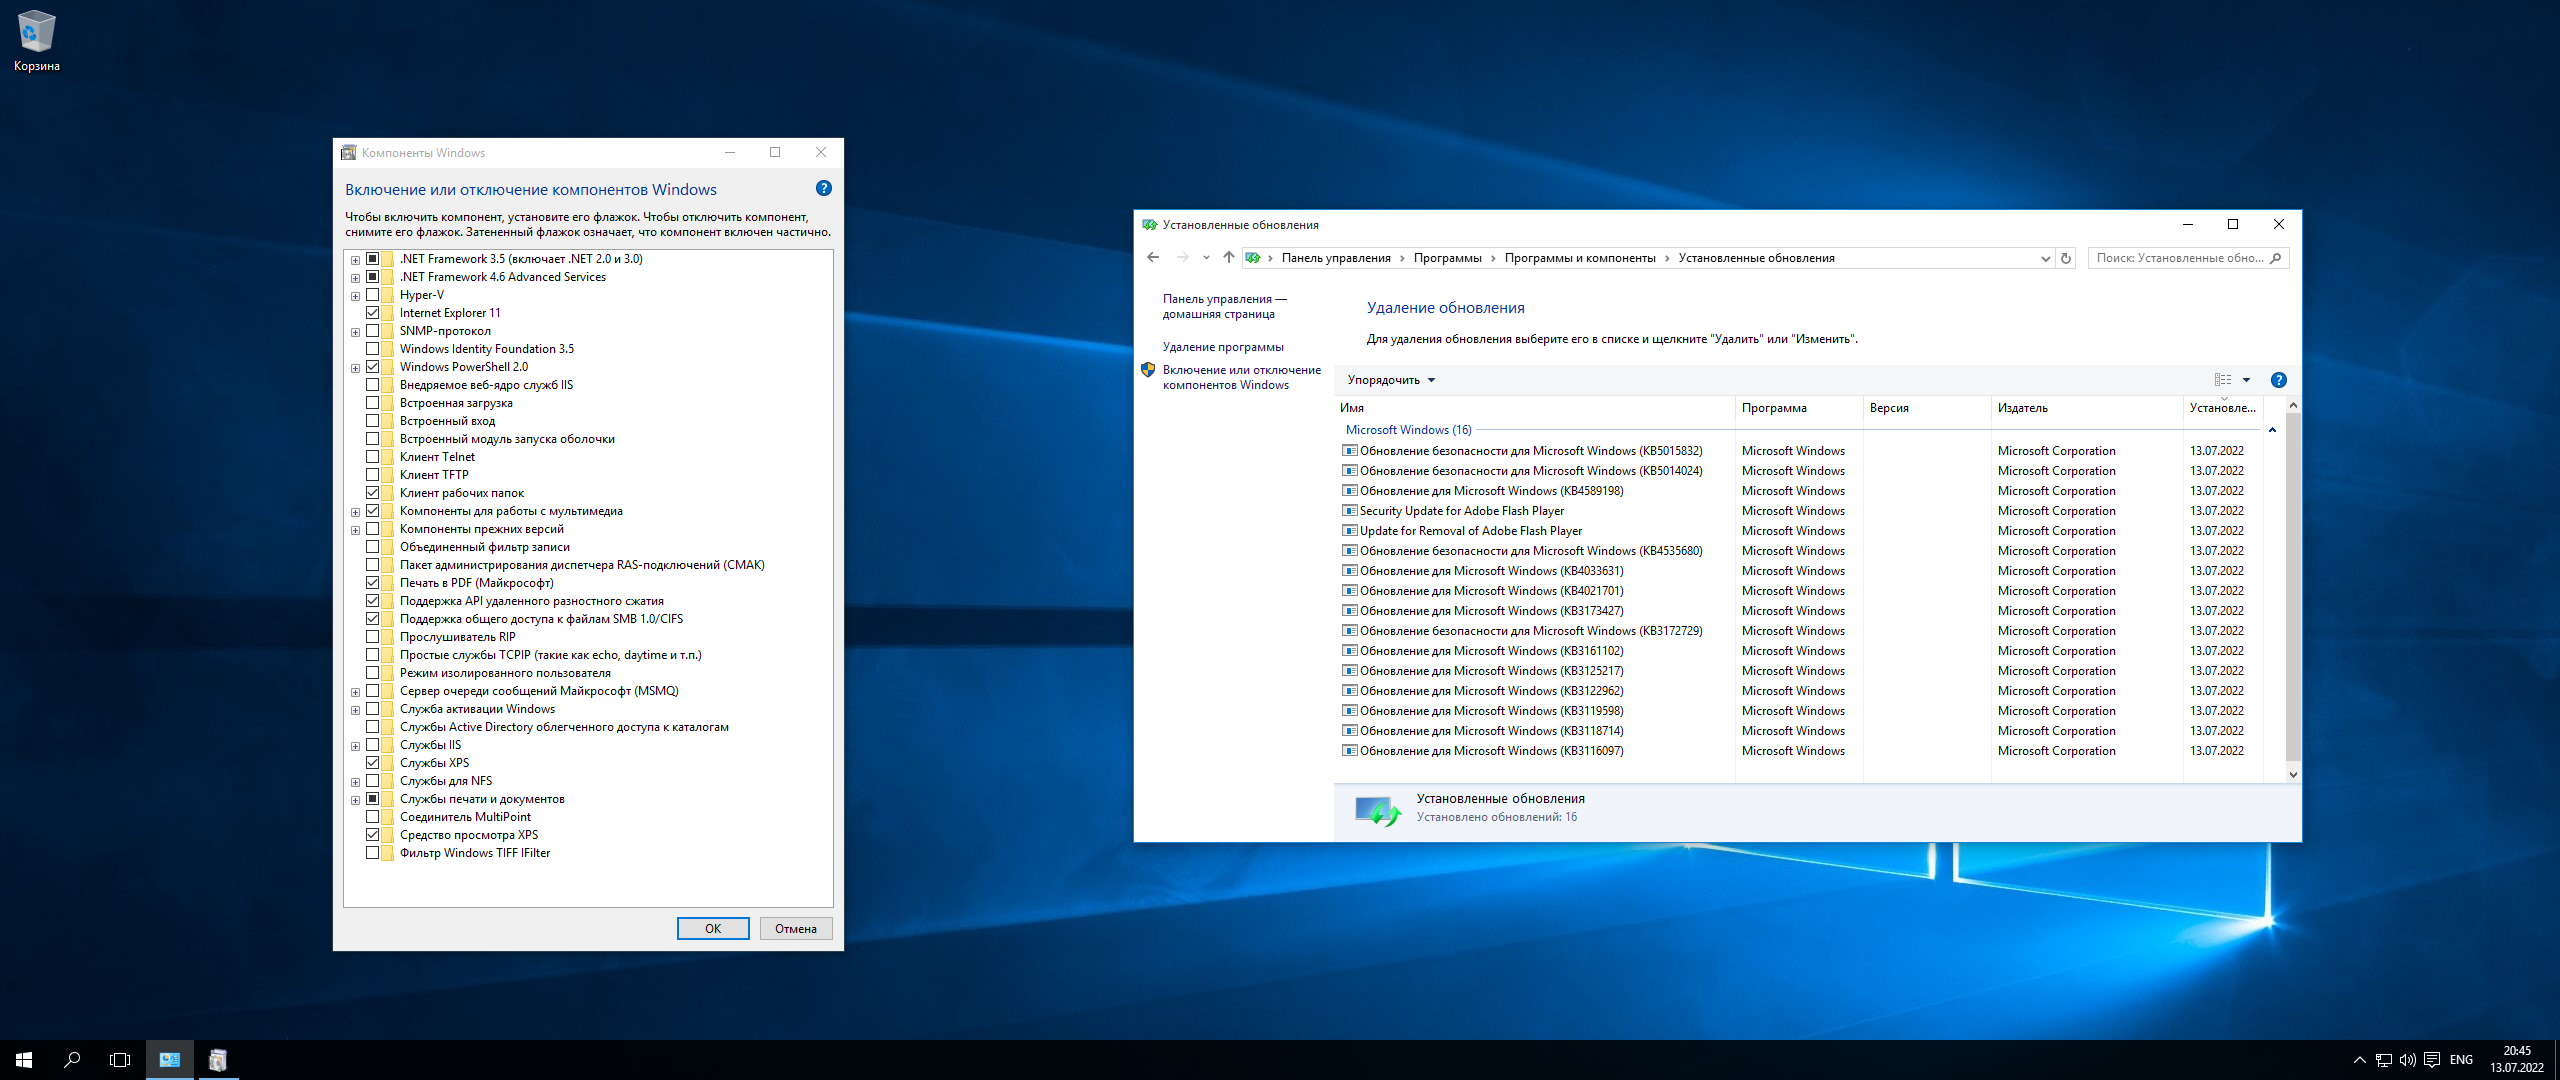The height and width of the screenshot is (1080, 2560).
Task: Enable Клиент TFTP checkbox
Action: coord(373,475)
